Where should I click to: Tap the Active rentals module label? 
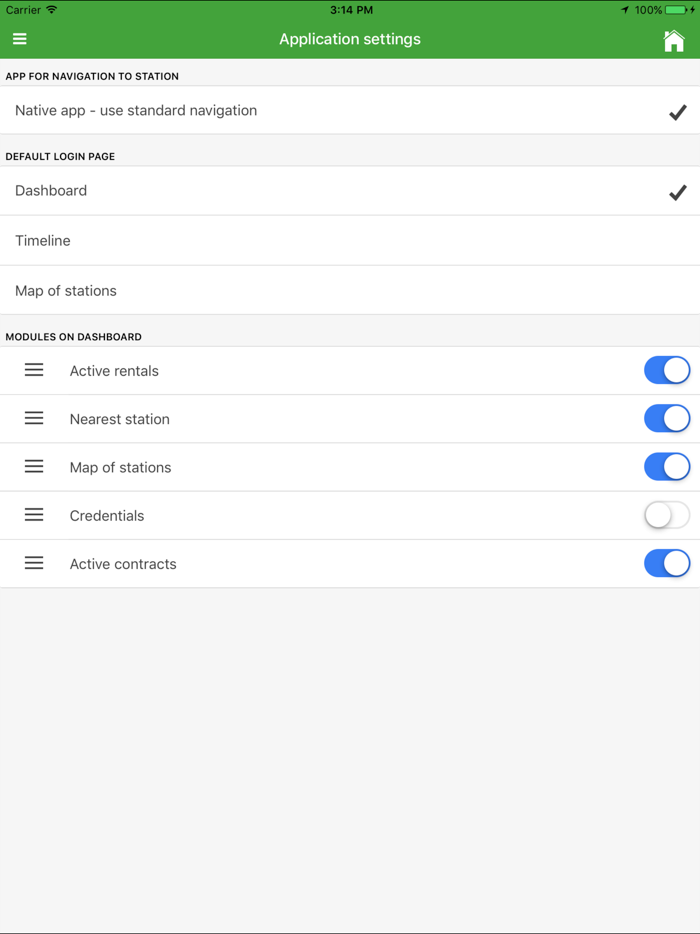114,371
